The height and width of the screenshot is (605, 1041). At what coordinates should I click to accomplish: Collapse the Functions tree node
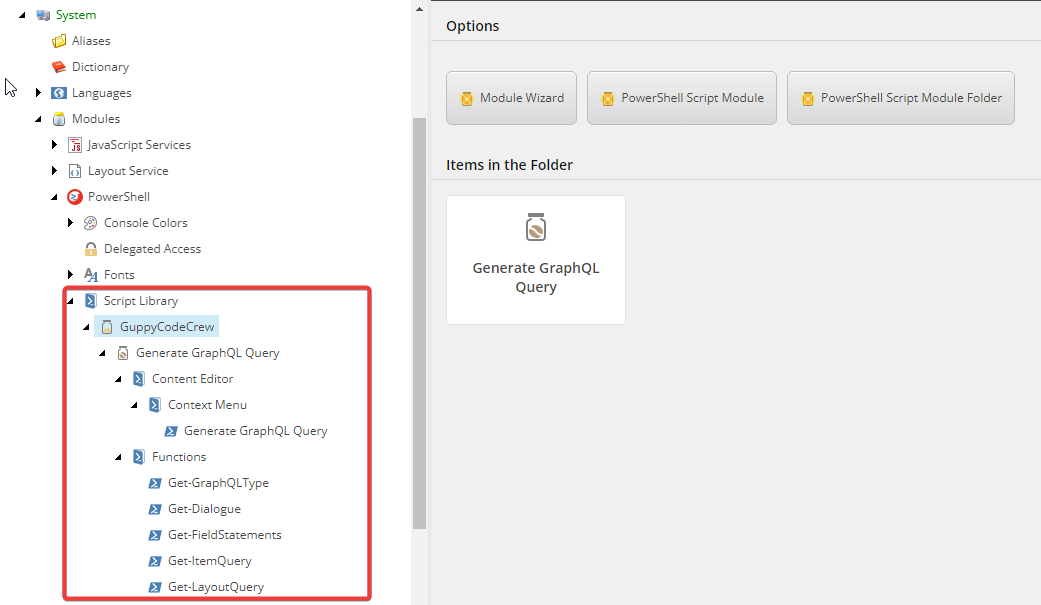pos(117,456)
